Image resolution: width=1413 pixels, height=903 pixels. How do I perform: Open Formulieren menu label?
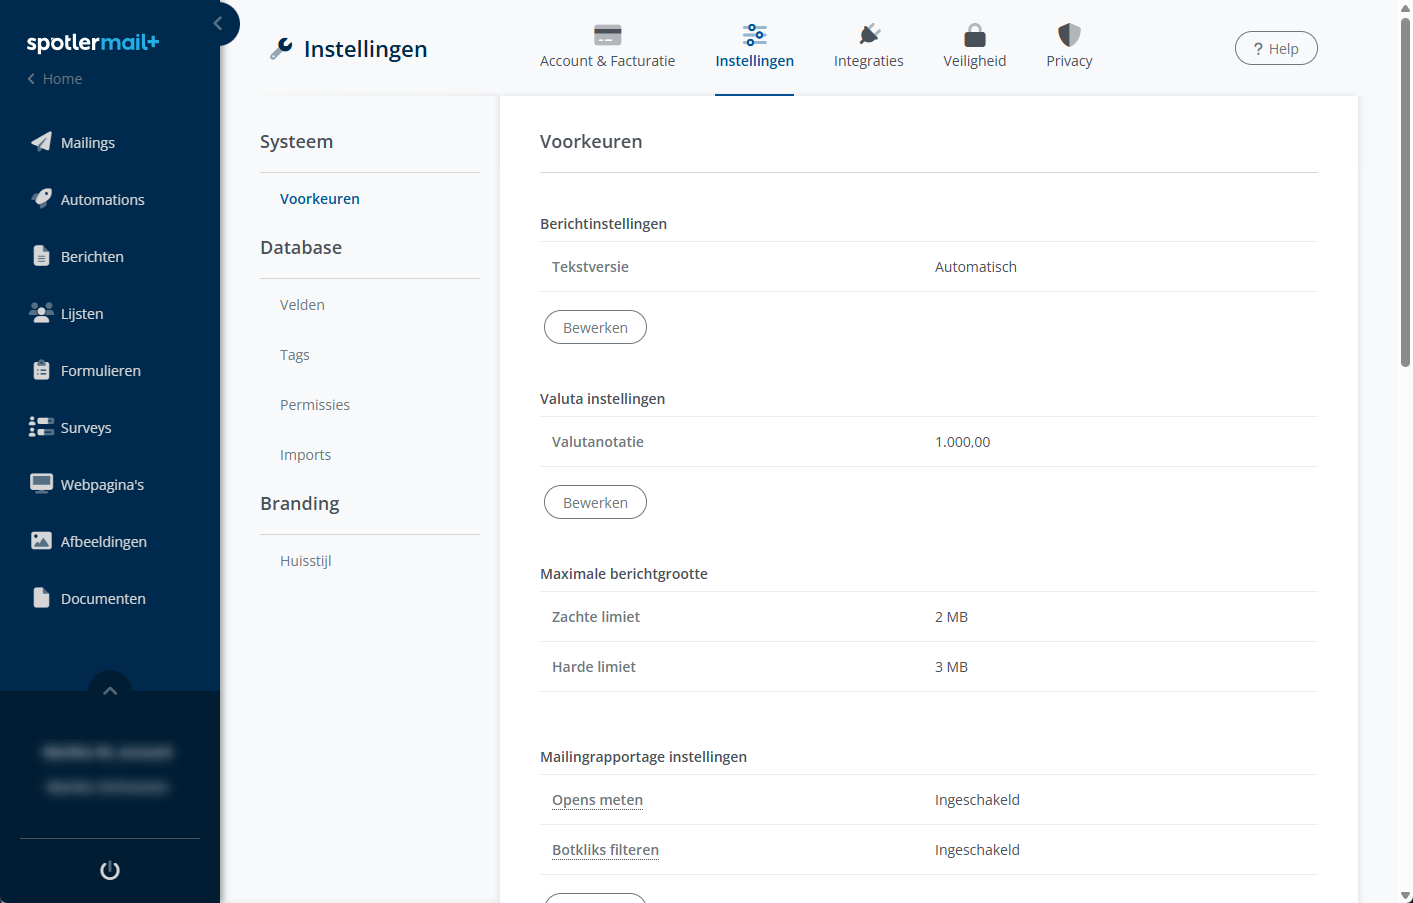(x=101, y=371)
